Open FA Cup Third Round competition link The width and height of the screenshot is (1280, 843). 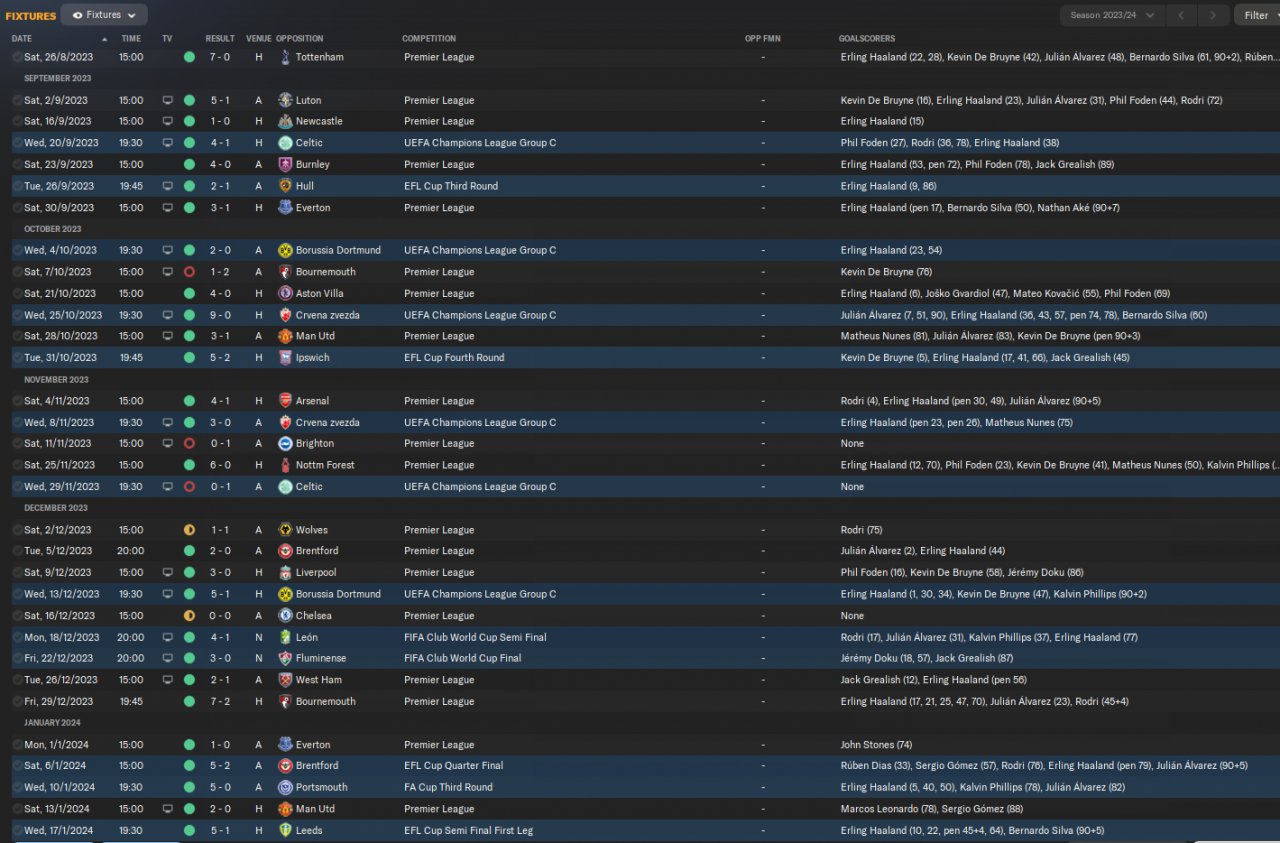point(448,787)
